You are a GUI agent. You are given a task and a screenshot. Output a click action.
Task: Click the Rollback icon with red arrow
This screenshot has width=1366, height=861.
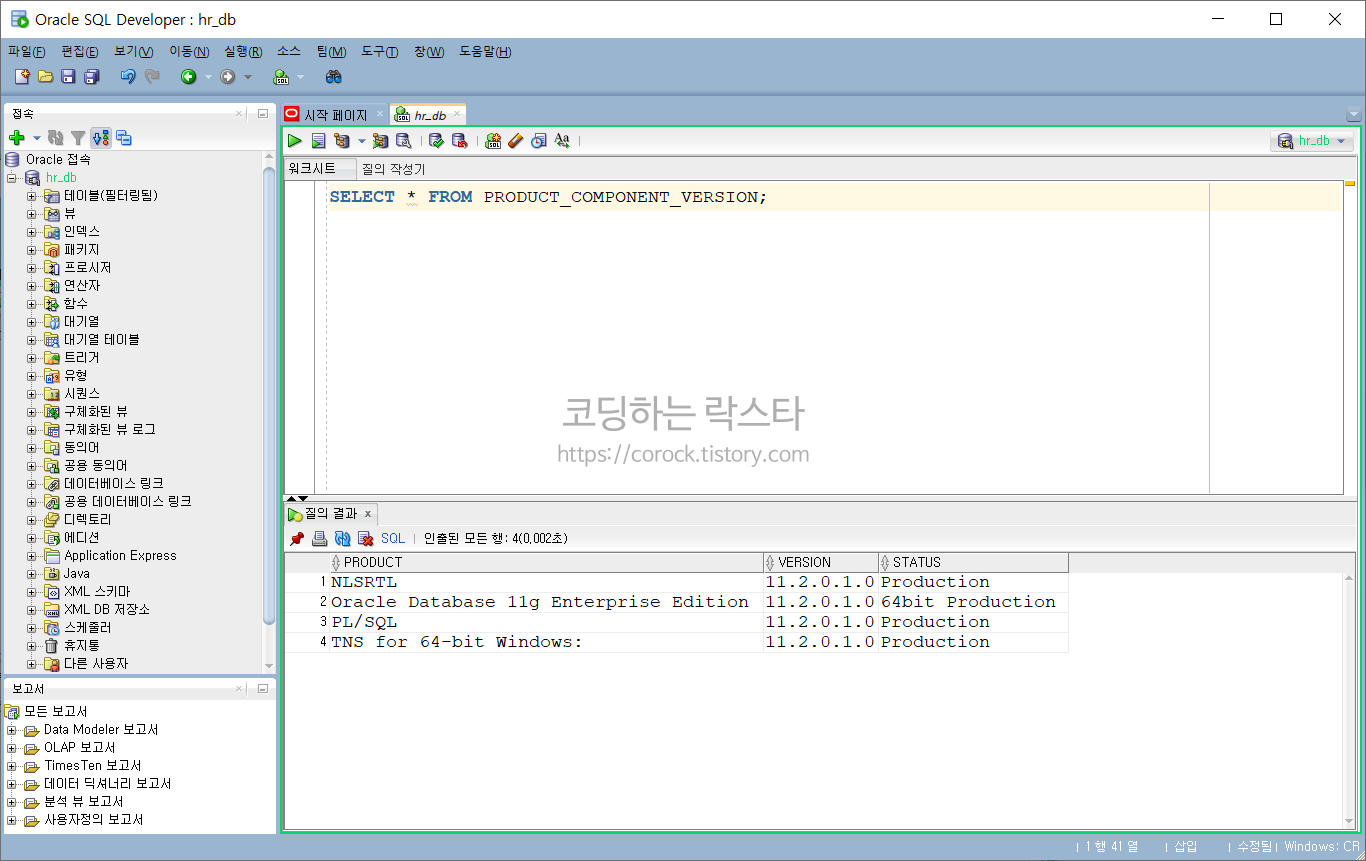460,141
